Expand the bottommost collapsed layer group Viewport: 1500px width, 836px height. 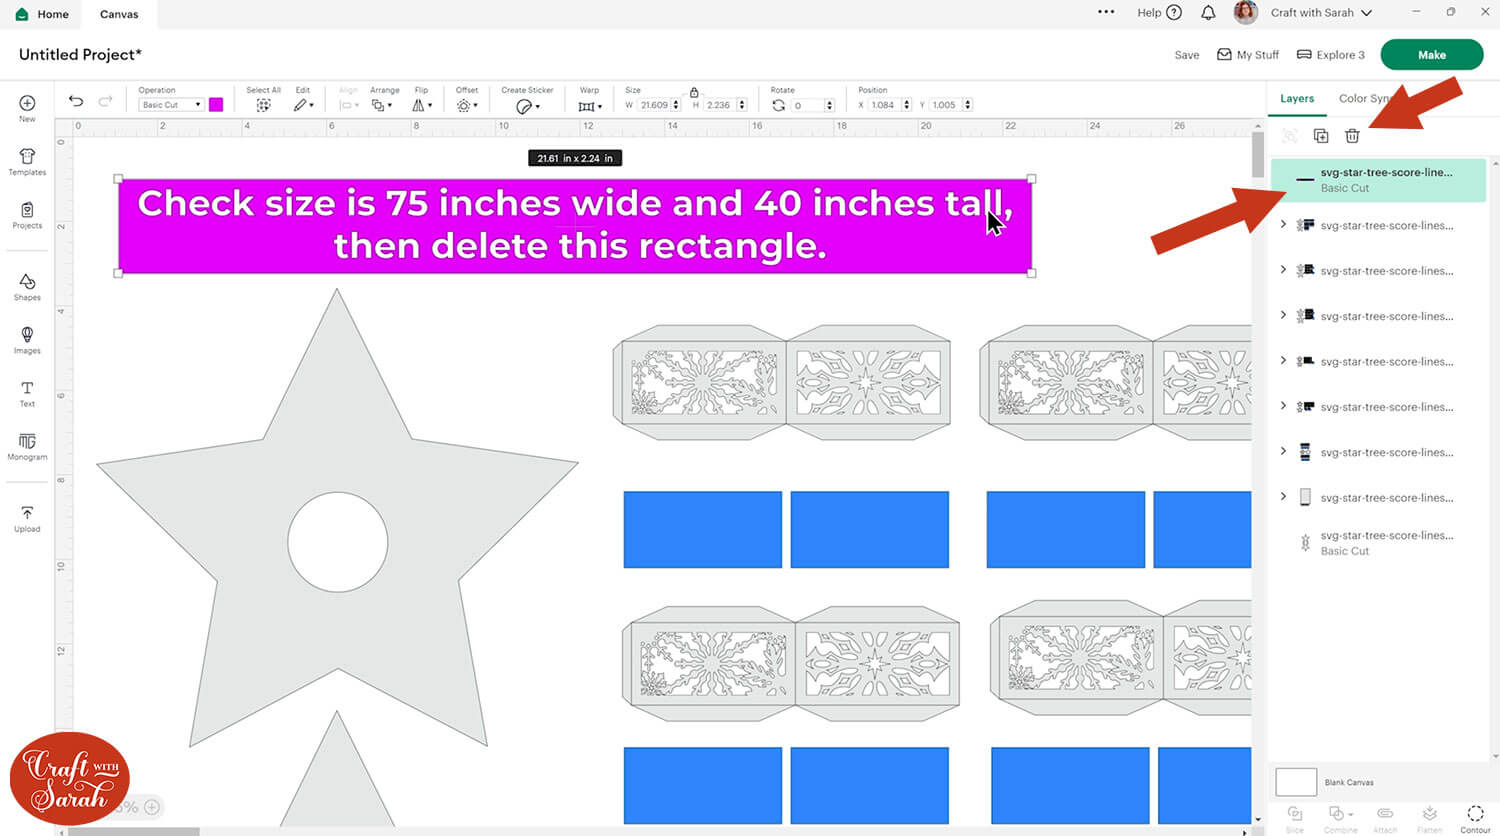click(1283, 497)
